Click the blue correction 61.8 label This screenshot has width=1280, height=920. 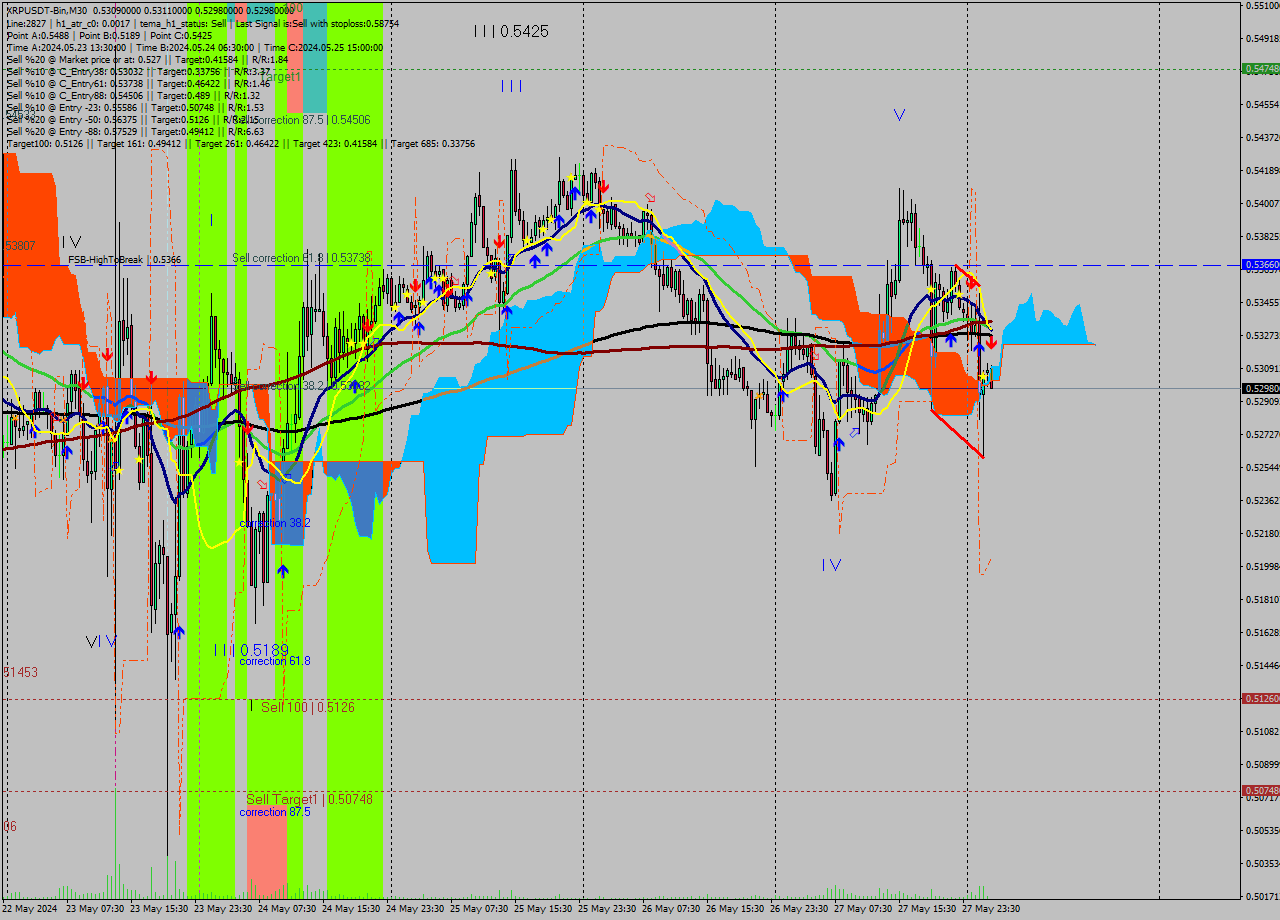275,661
